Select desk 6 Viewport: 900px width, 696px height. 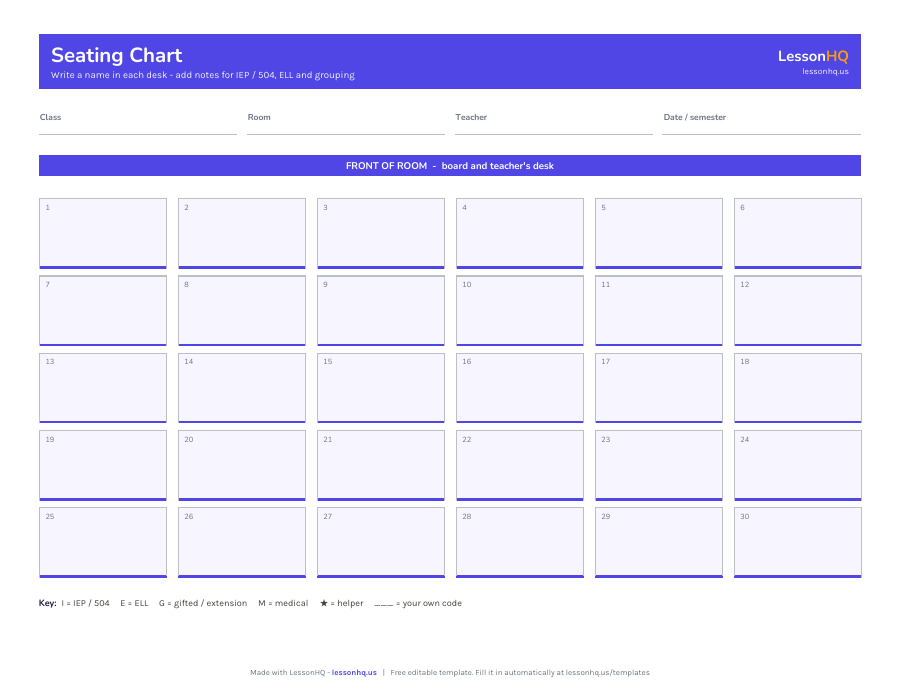tap(797, 234)
